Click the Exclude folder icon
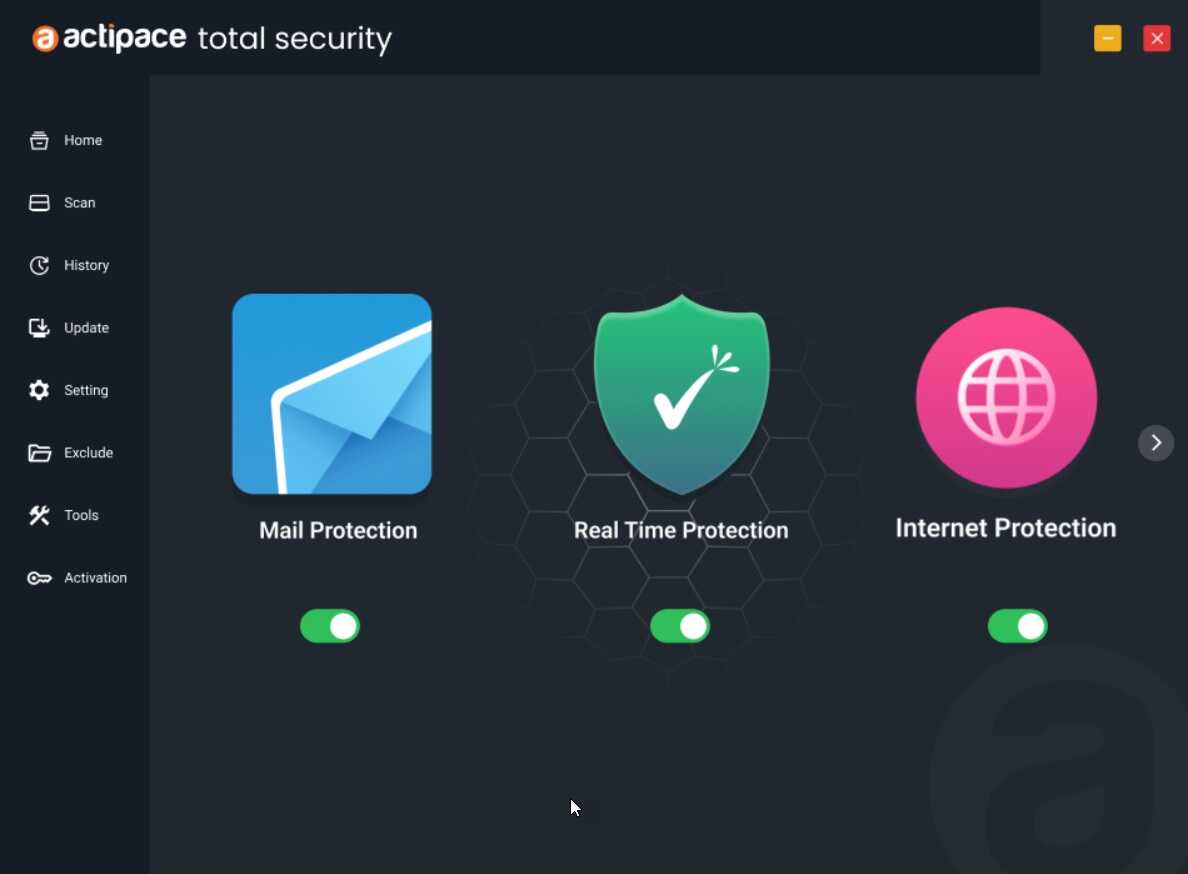The height and width of the screenshot is (874, 1188). point(39,453)
